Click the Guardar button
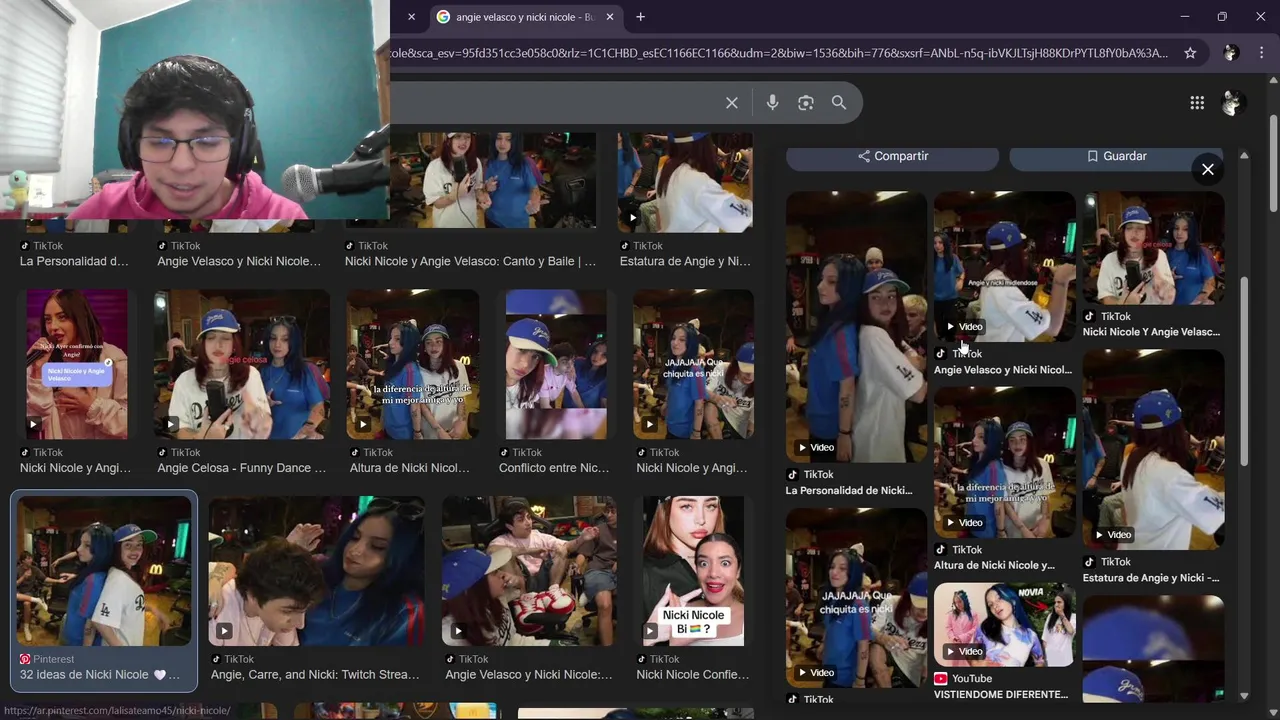 1116,156
